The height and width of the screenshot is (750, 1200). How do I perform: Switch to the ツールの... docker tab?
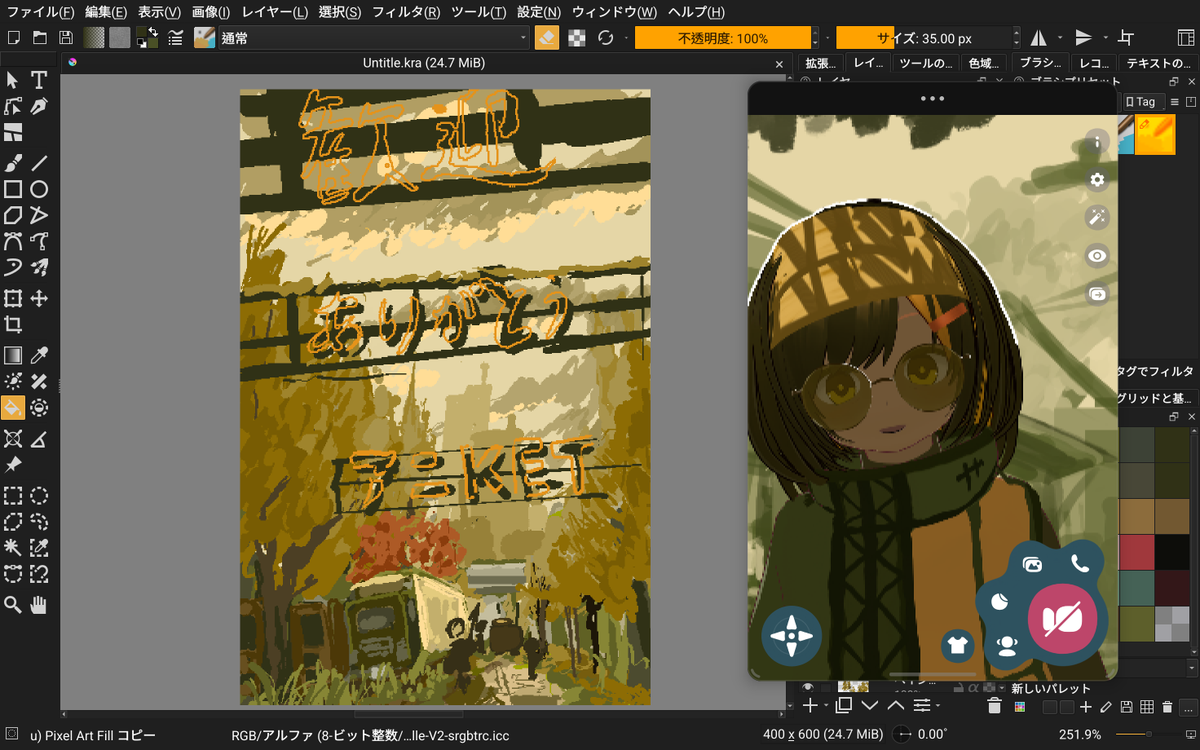[x=925, y=63]
